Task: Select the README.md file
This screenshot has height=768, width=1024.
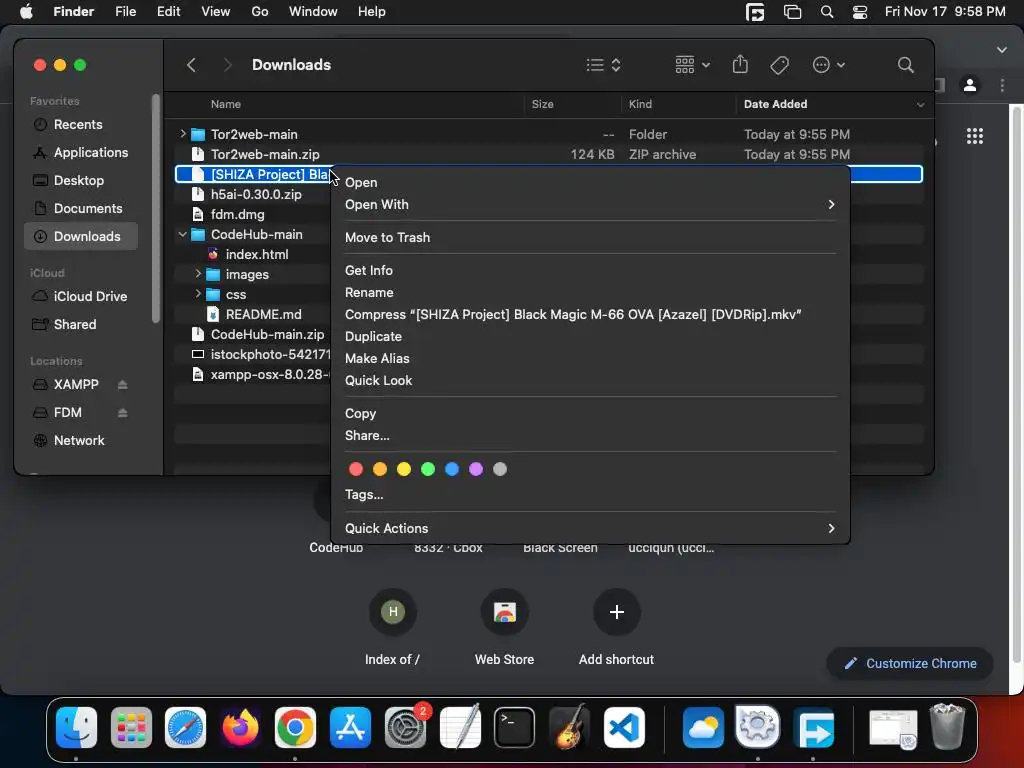Action: (x=263, y=314)
